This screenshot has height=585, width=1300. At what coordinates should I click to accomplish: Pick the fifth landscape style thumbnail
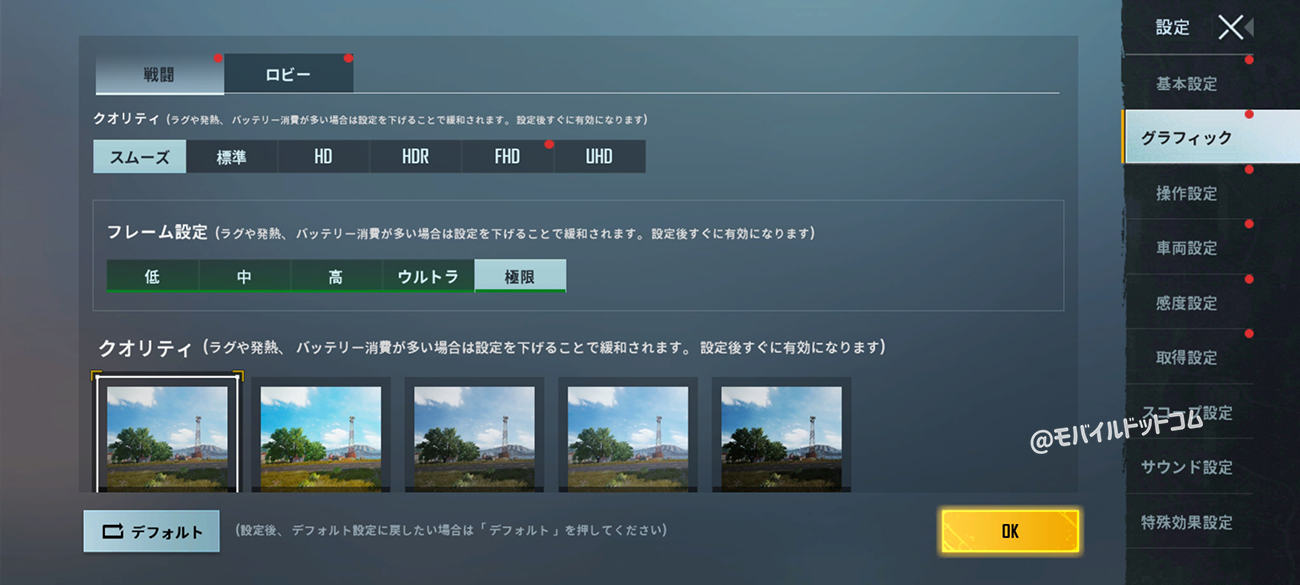point(781,434)
